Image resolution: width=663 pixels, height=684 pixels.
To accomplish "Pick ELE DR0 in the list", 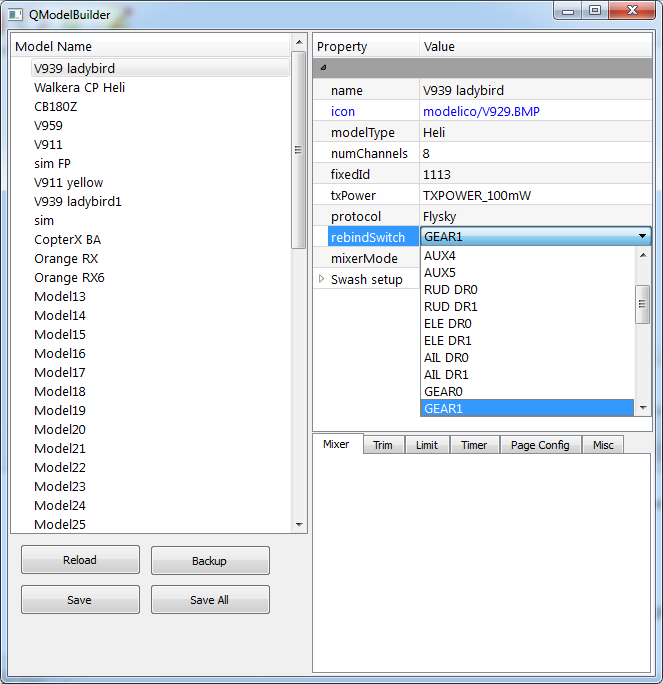I will [x=527, y=324].
